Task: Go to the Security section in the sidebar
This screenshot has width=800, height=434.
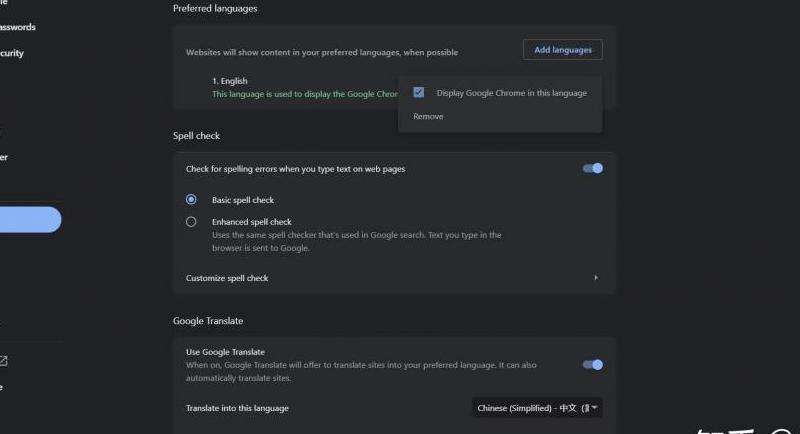Action: [x=12, y=53]
